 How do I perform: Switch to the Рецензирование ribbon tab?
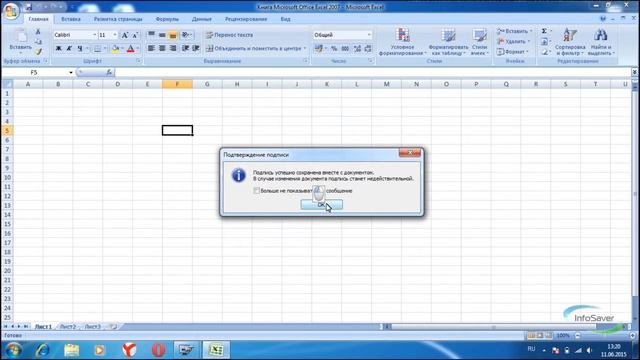click(246, 19)
